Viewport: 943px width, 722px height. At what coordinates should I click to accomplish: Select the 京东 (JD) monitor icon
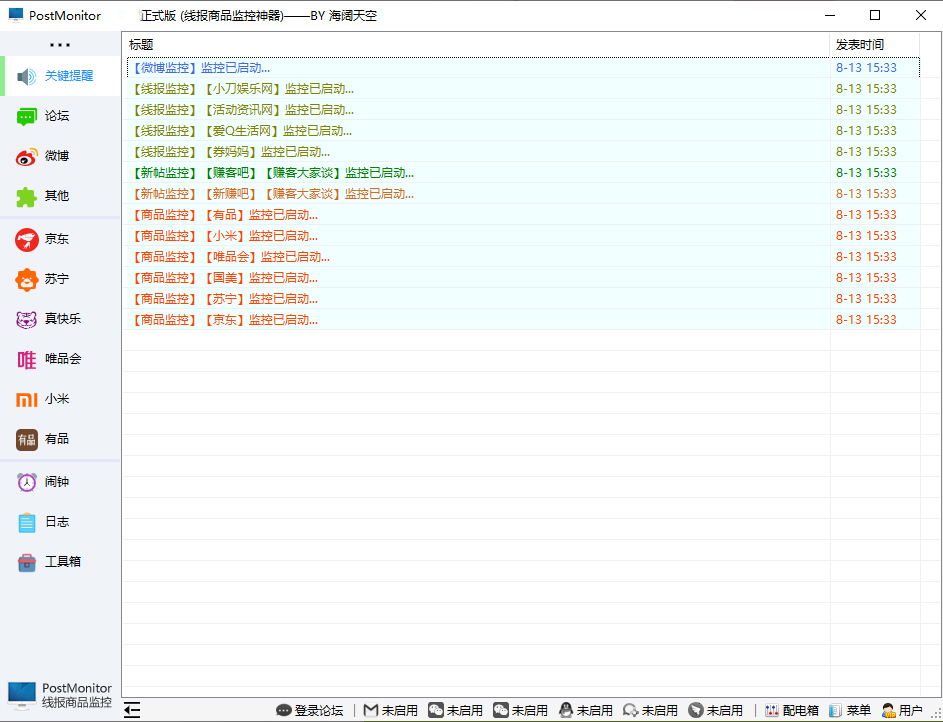click(x=27, y=240)
